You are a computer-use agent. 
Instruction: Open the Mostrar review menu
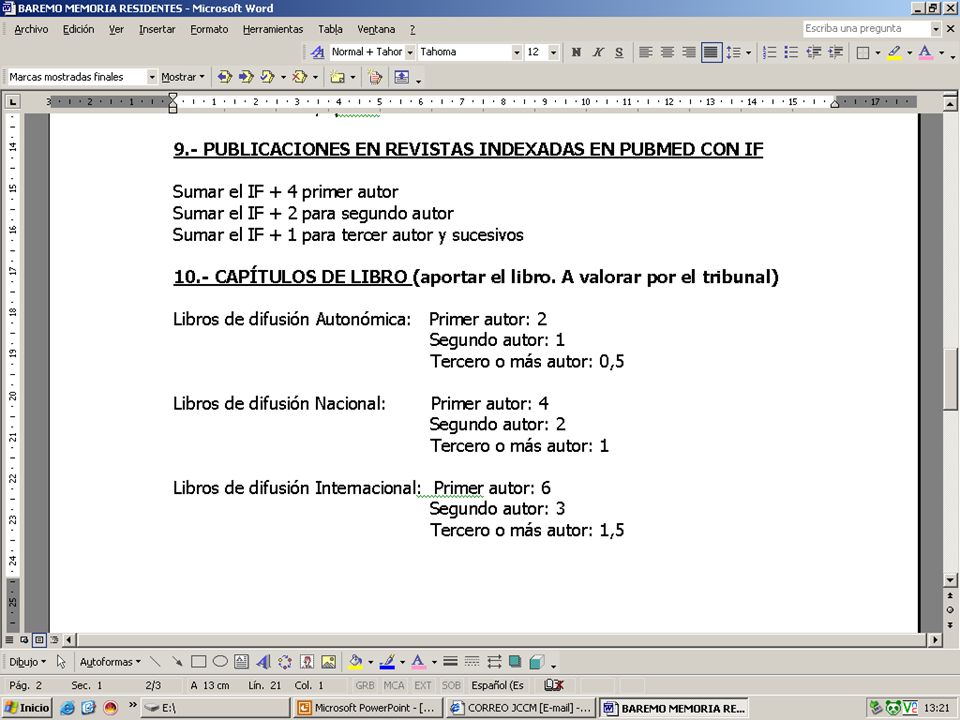coord(182,77)
